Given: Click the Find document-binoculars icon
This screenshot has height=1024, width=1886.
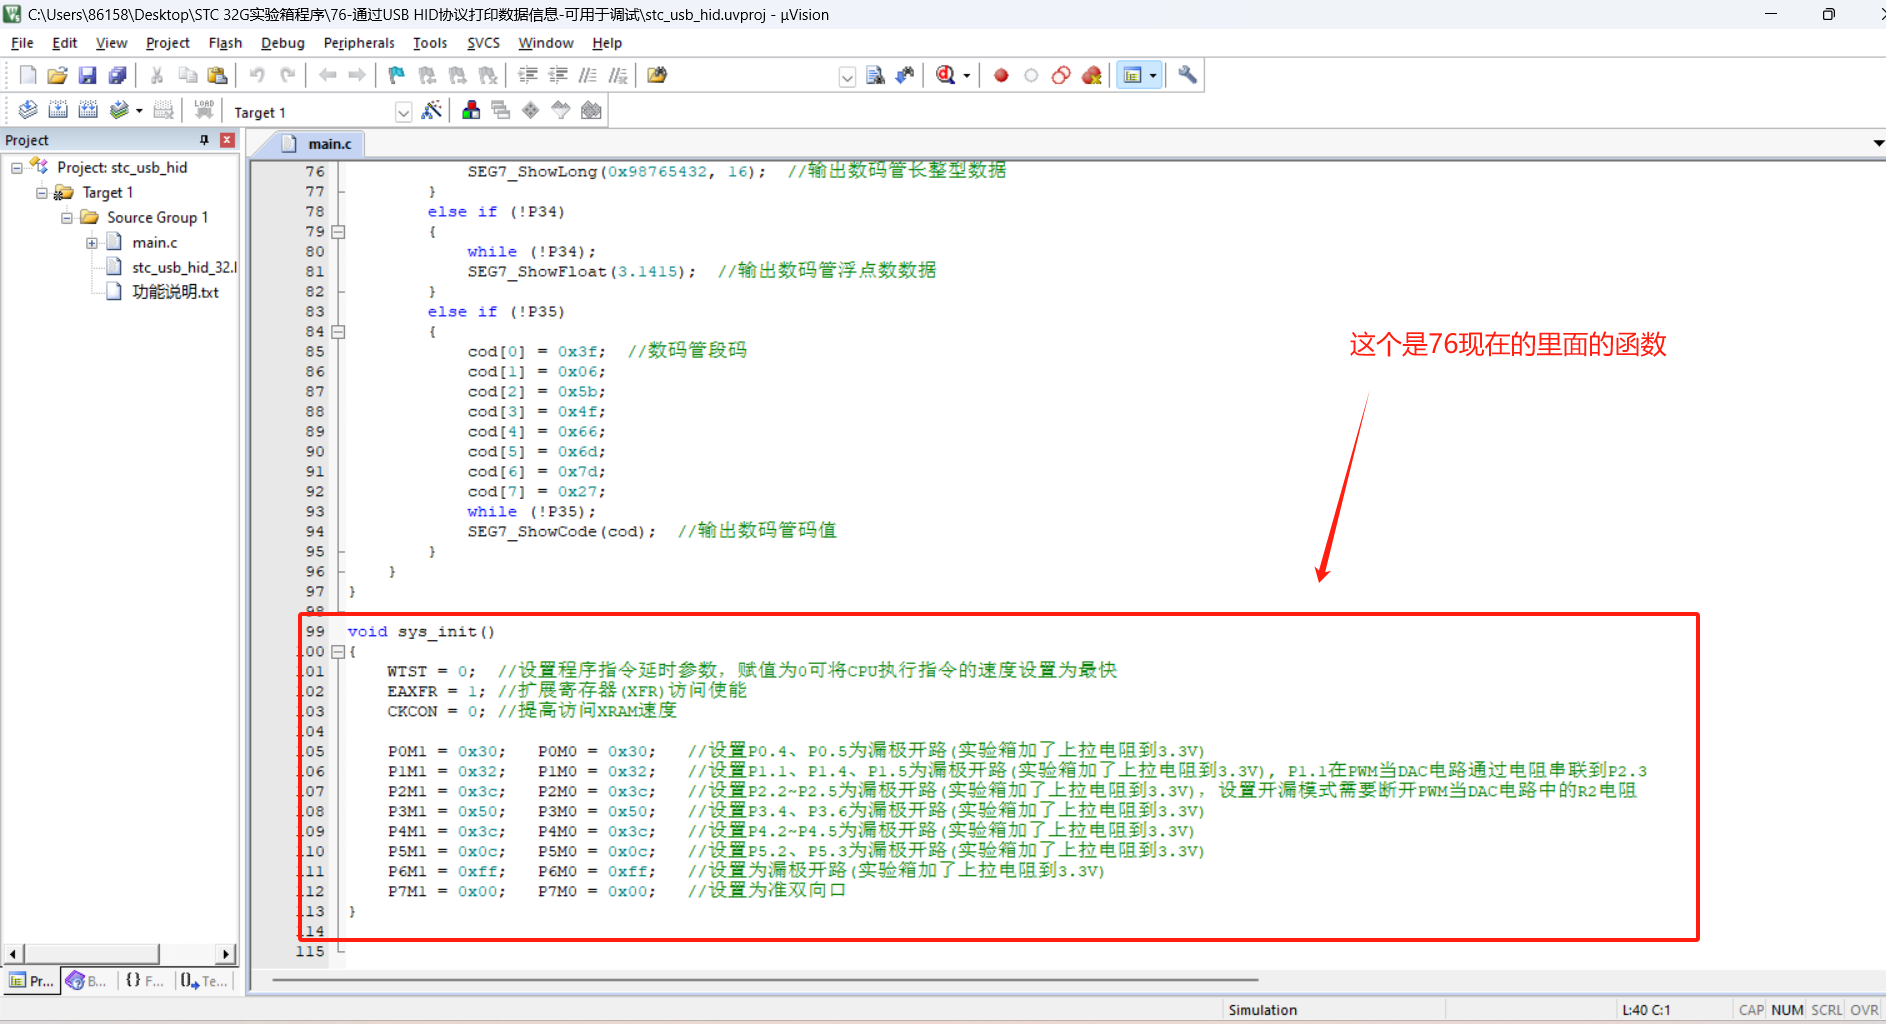Looking at the screenshot, I should click(x=875, y=75).
